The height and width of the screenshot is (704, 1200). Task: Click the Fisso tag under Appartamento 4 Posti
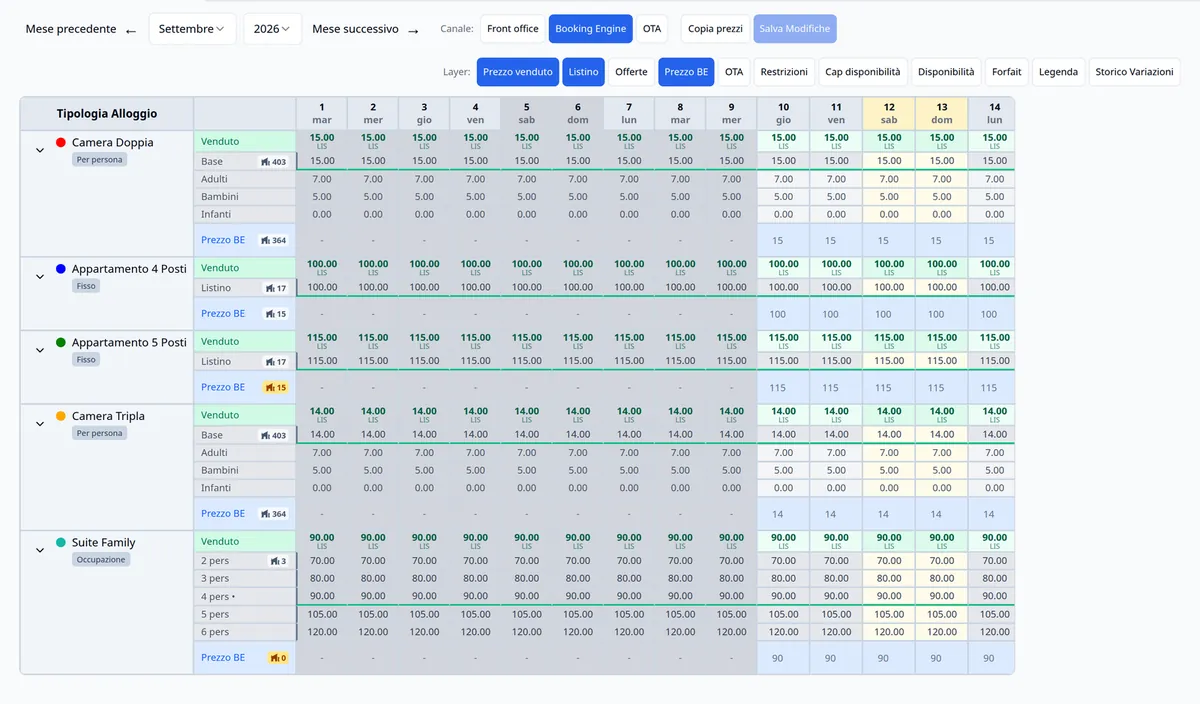[x=86, y=286]
